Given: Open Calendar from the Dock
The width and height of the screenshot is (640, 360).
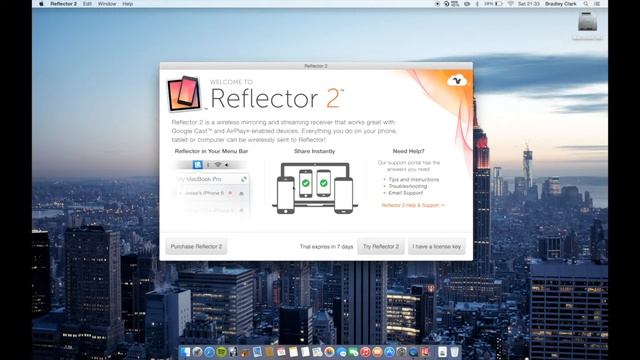Looking at the screenshot, I should pyautogui.click(x=281, y=352).
